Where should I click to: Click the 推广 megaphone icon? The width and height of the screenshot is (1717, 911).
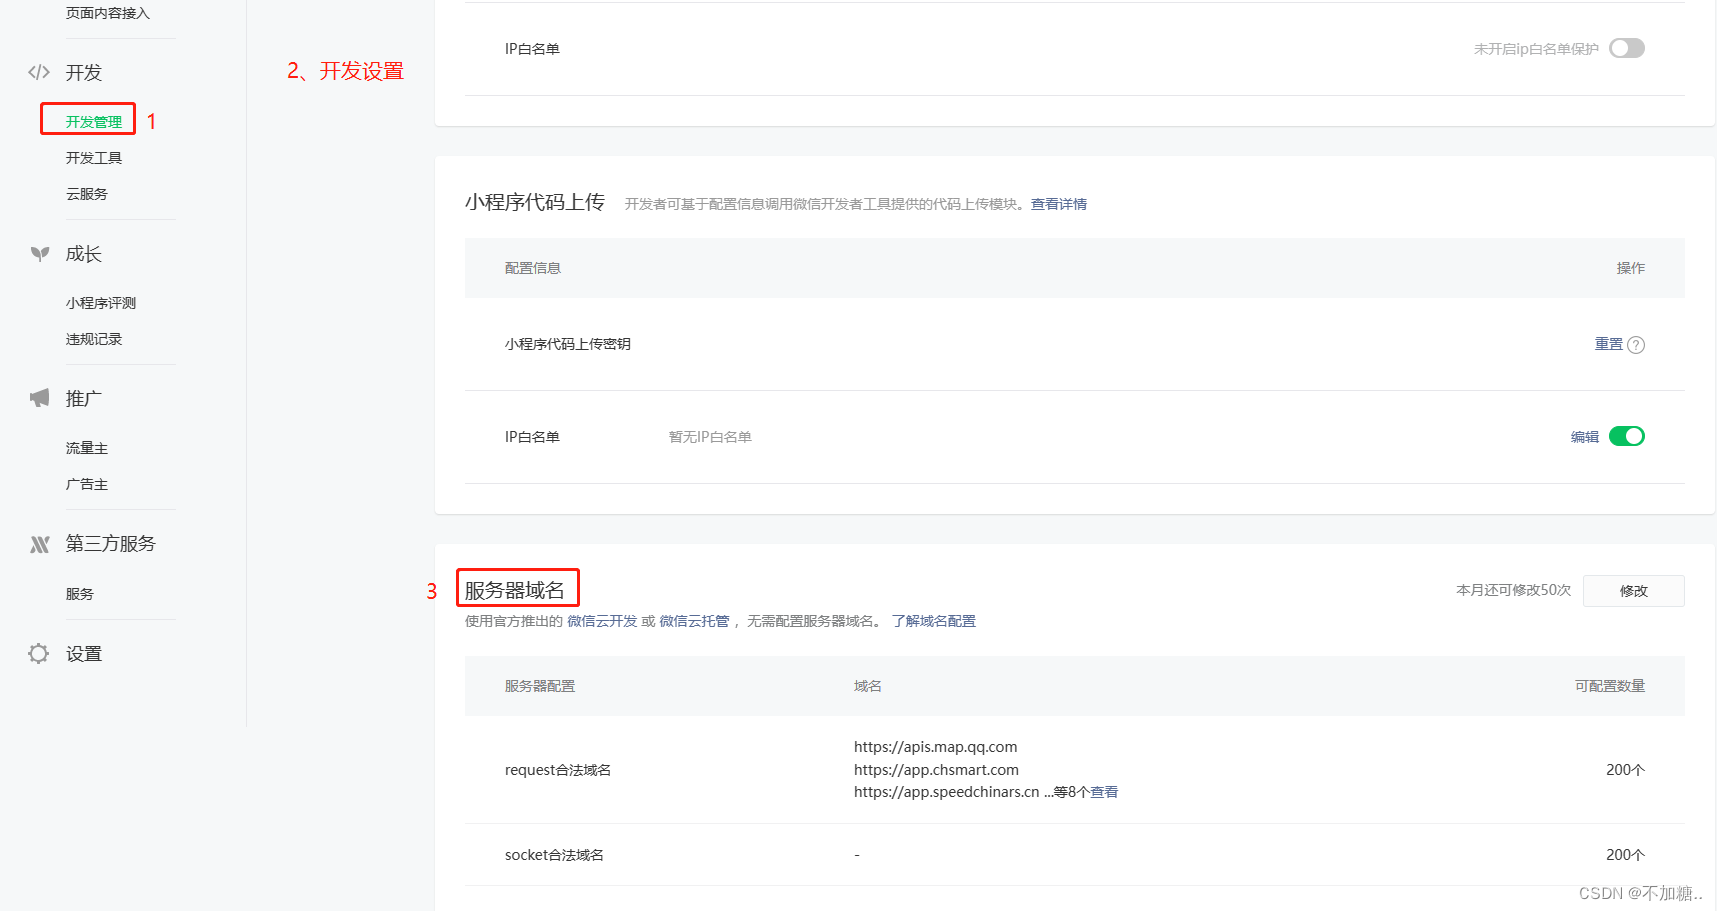click(x=39, y=398)
